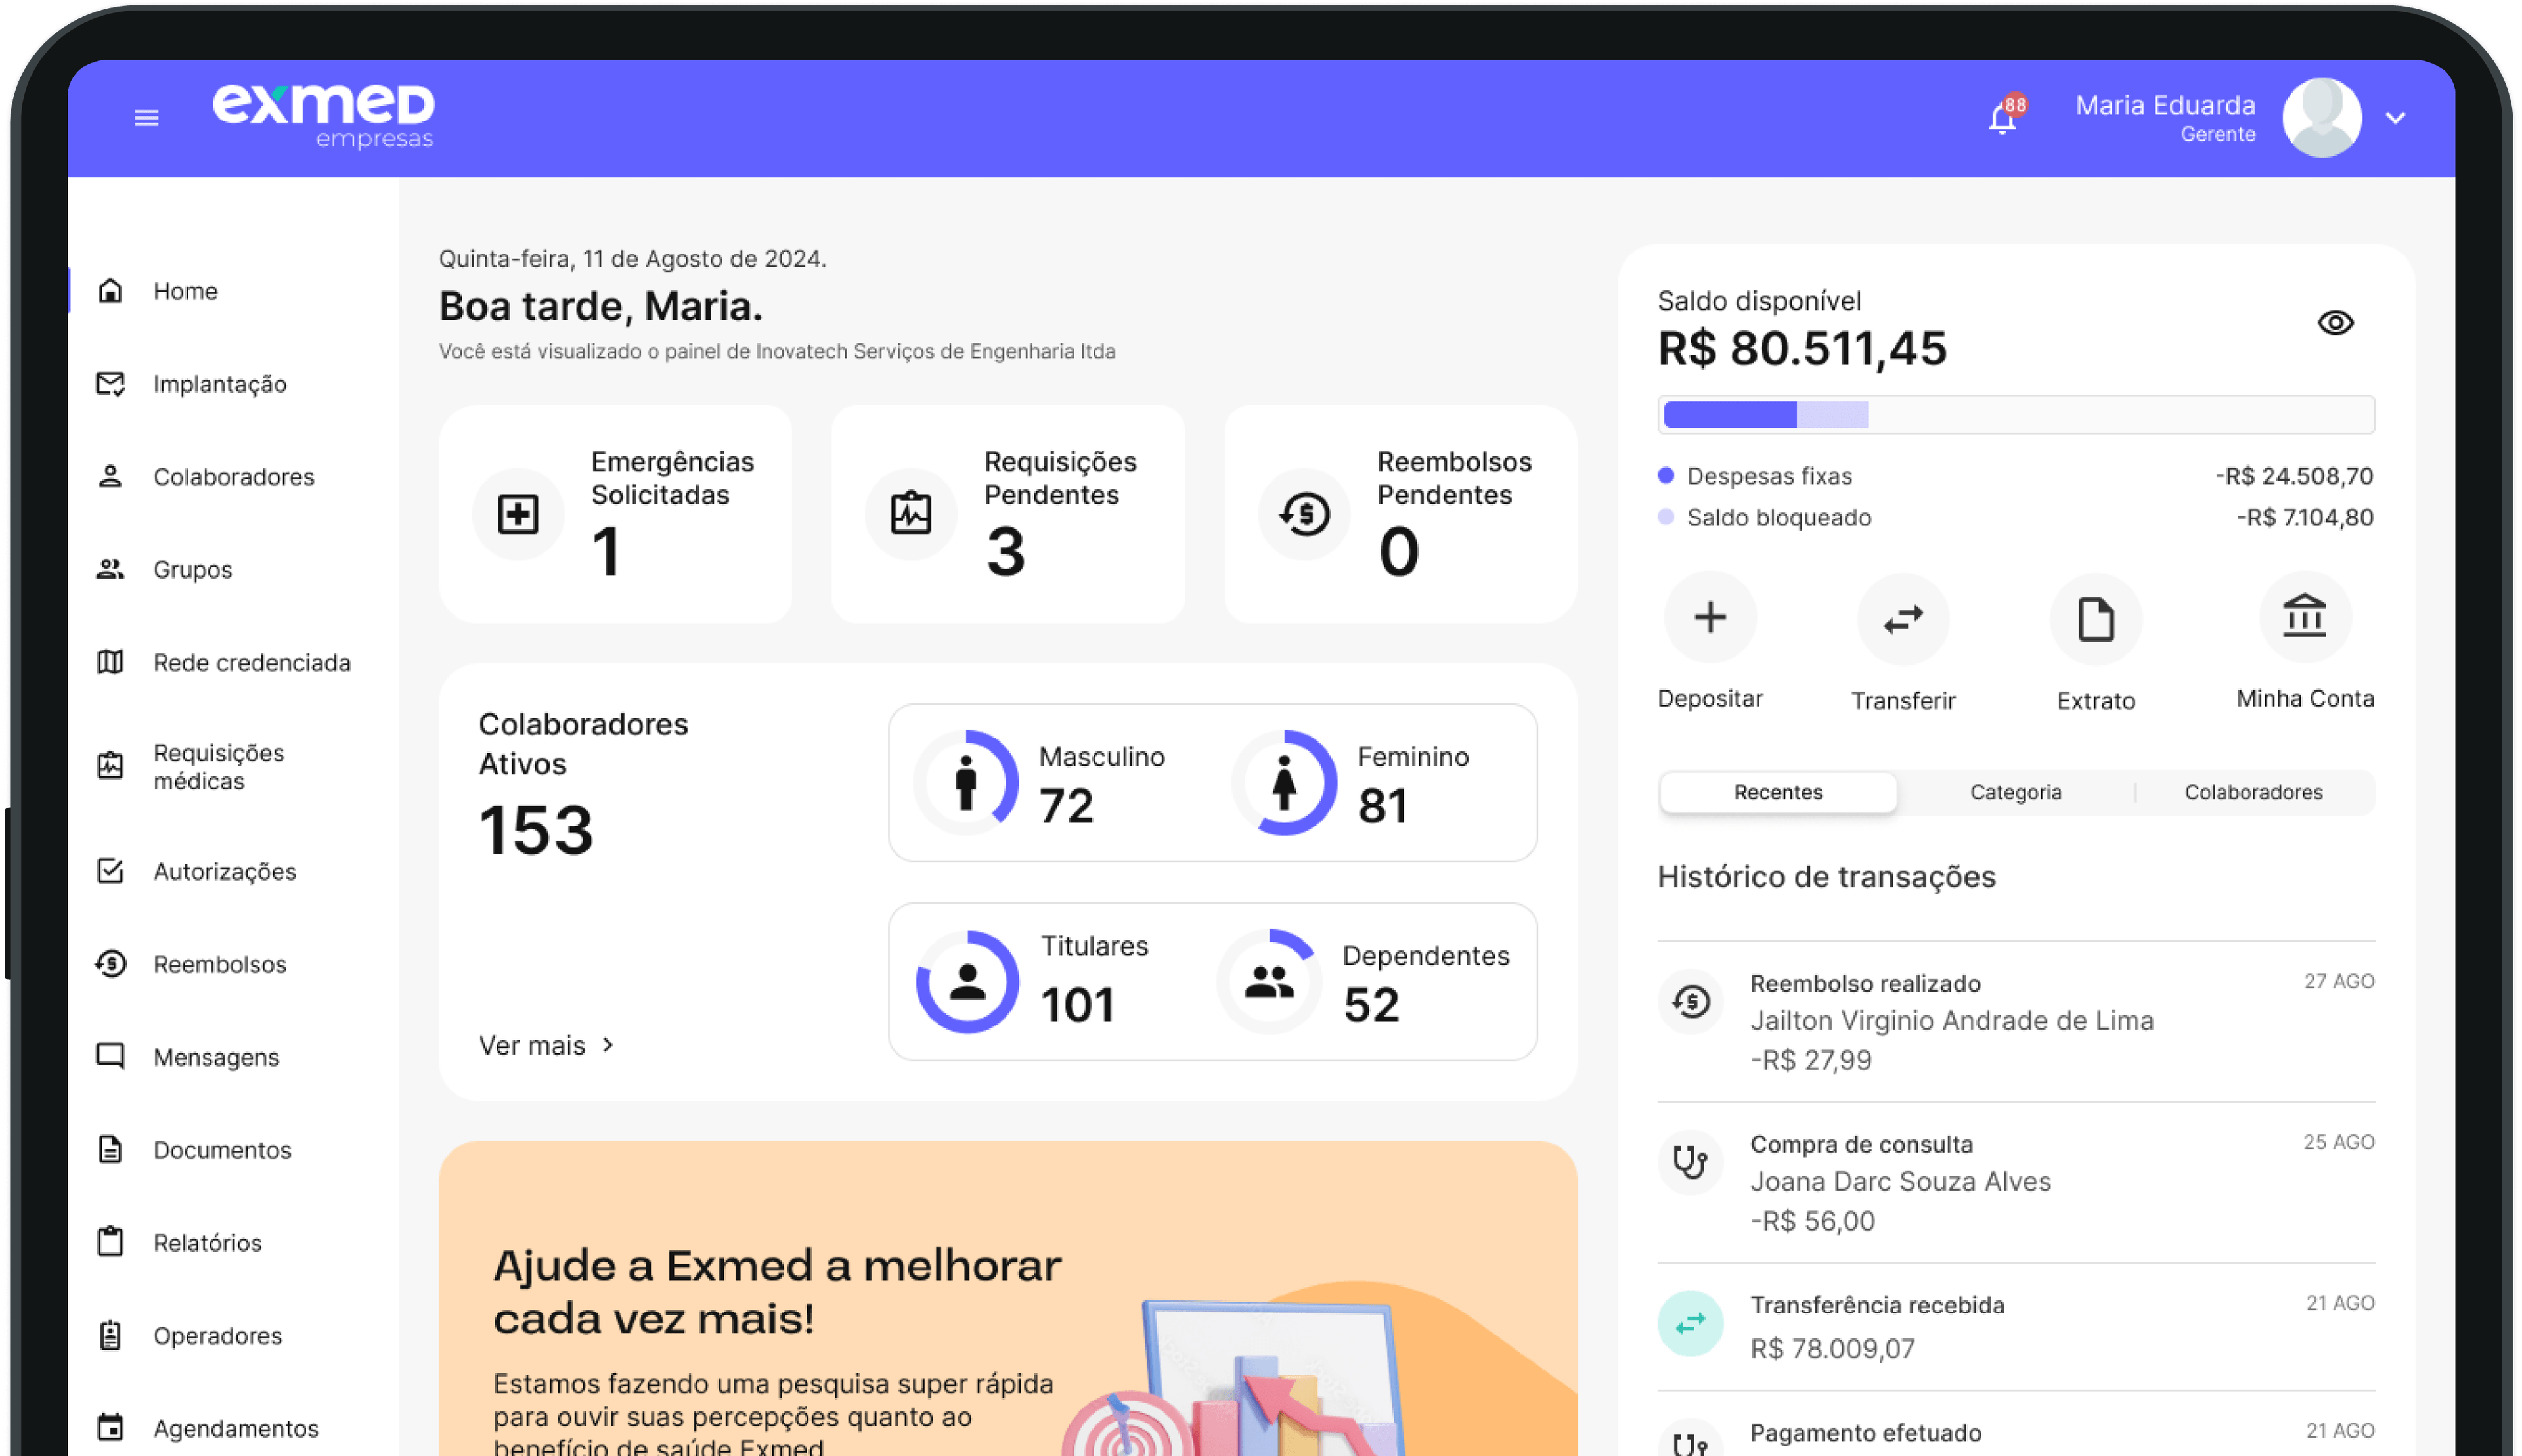This screenshot has width=2522, height=1456.
Task: Click the balance usage progress bar
Action: point(2015,414)
